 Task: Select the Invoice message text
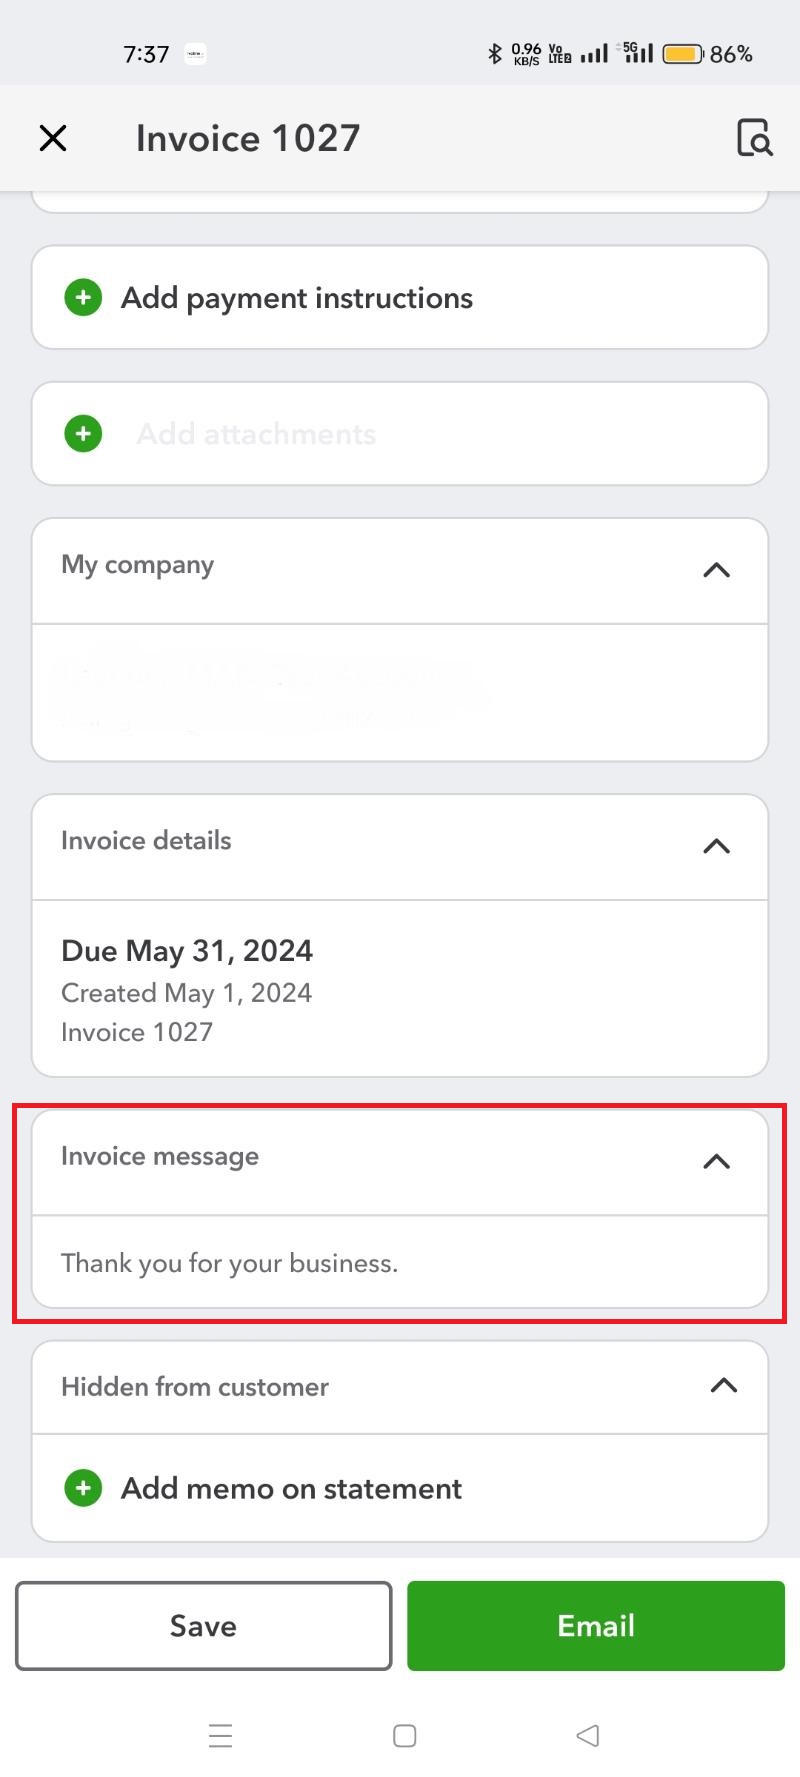(x=230, y=1263)
